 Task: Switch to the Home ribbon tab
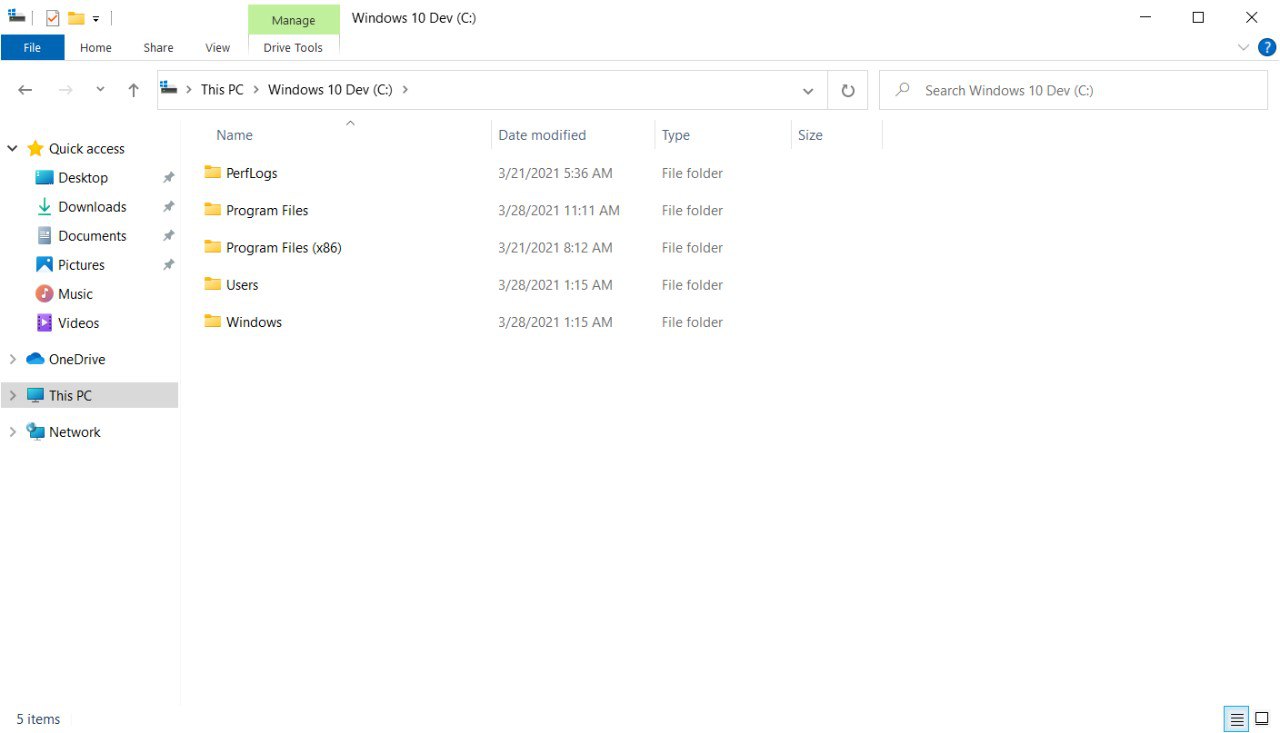point(96,47)
